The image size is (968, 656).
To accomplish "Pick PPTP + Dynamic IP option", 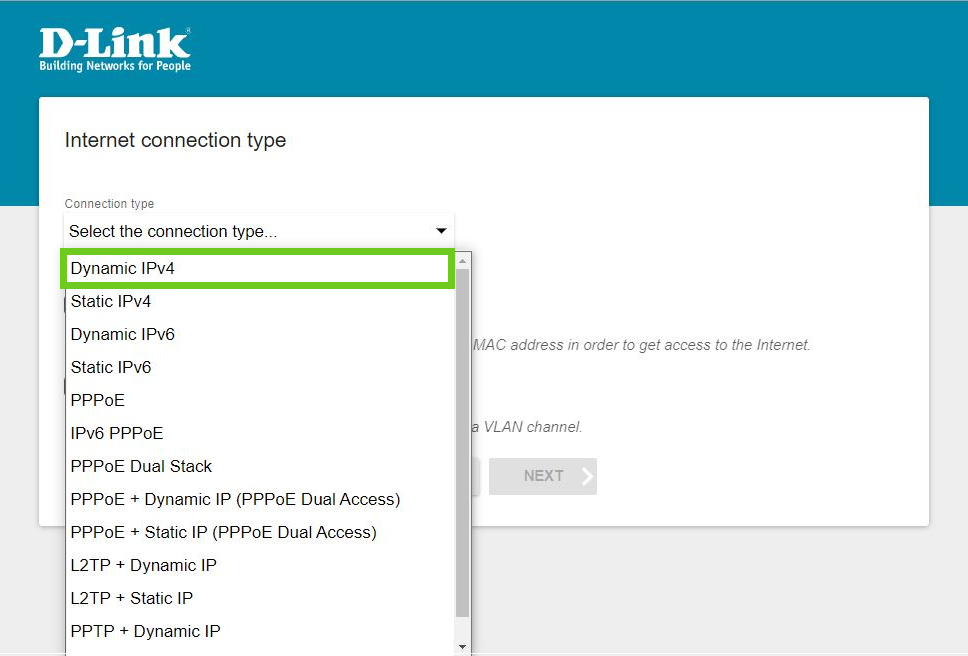I will click(x=146, y=631).
